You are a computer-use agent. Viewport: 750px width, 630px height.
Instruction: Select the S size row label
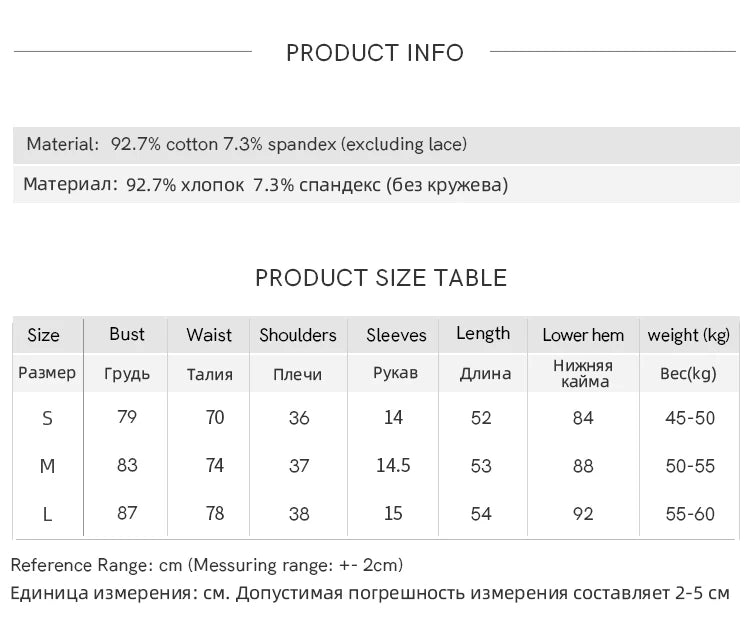[47, 419]
